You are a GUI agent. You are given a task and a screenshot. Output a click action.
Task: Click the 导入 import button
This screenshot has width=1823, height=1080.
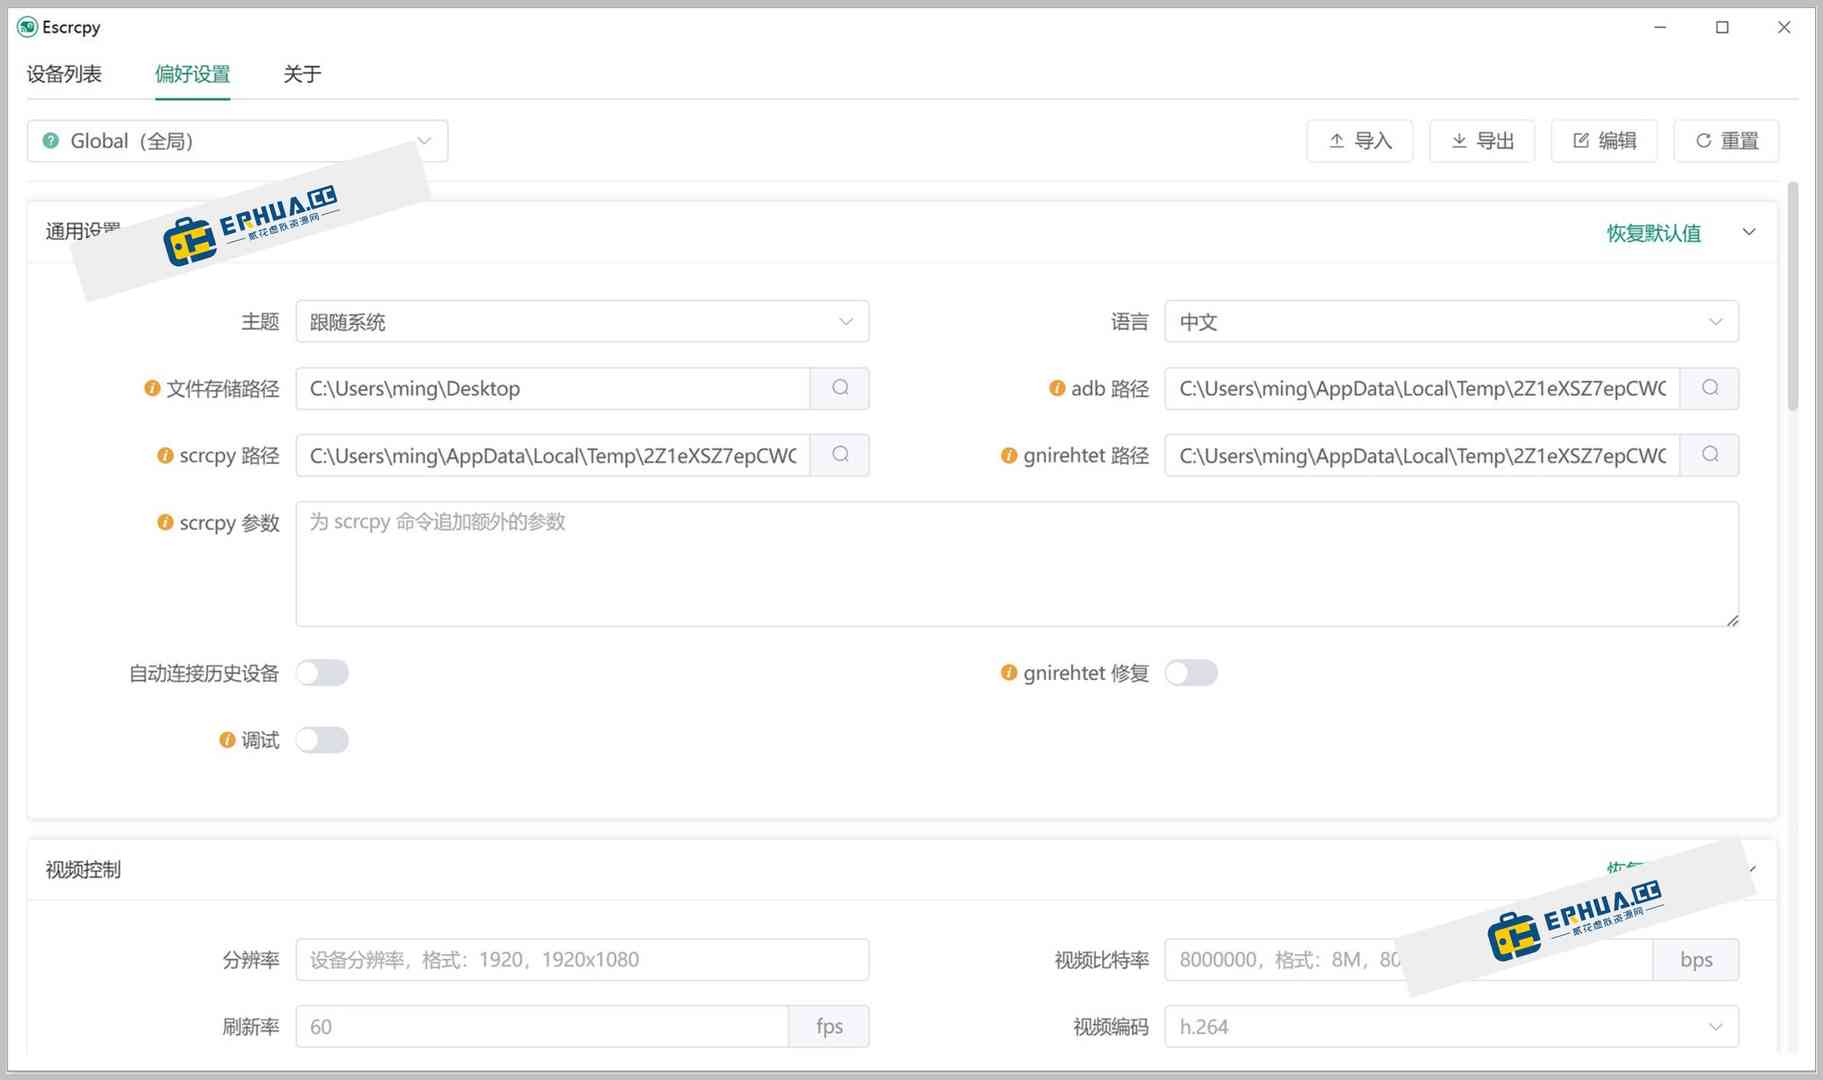click(1360, 141)
